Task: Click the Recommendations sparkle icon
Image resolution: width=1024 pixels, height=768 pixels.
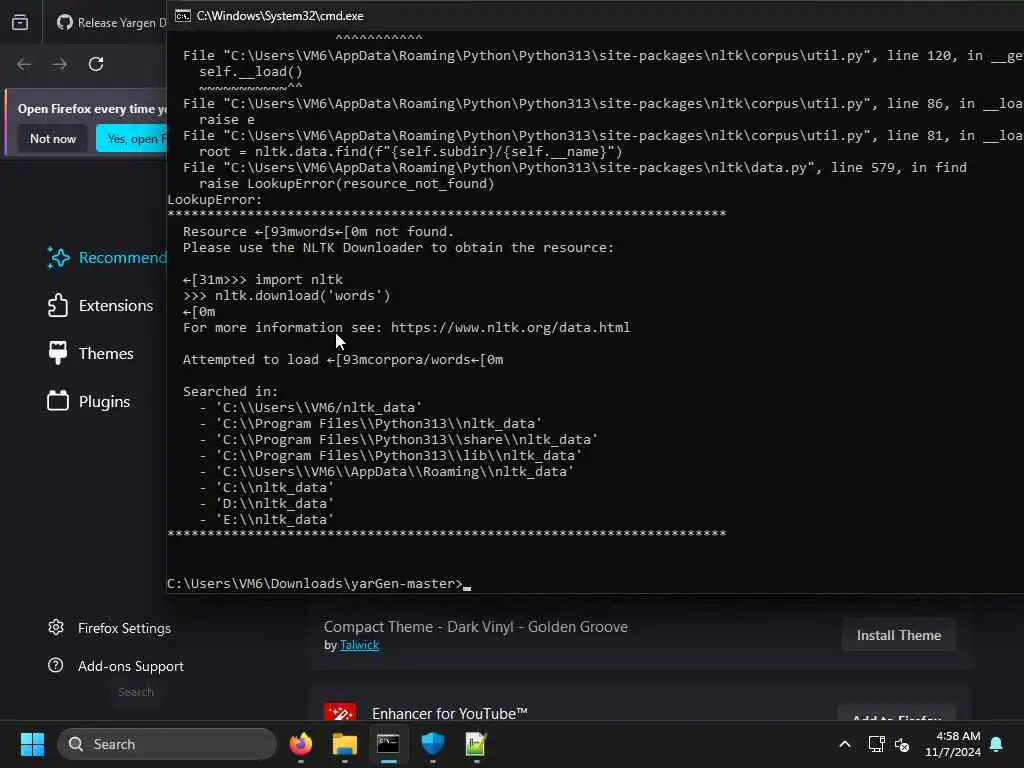Action: click(x=58, y=257)
